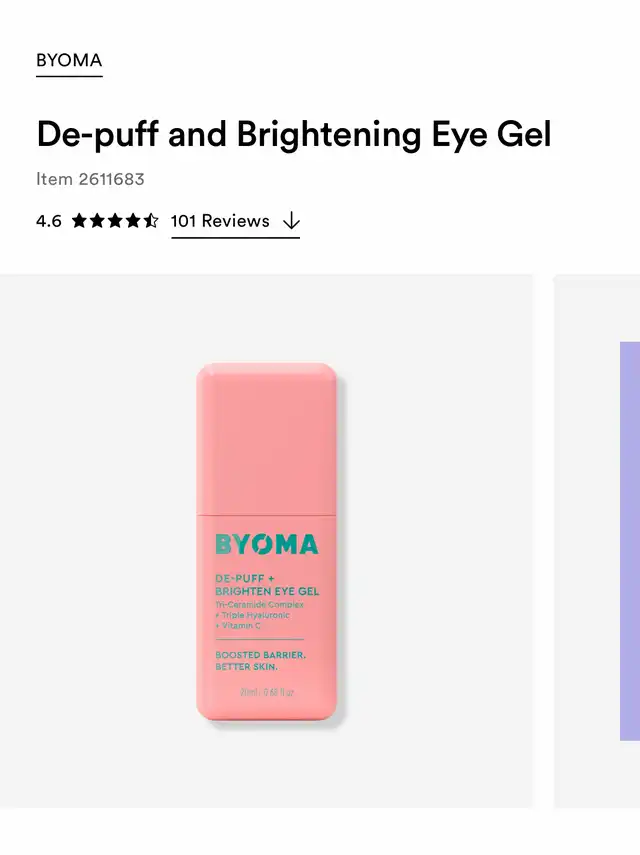This screenshot has width=640, height=855.
Task: Click the Tri-Ceramide Complex ingredient line
Action: (x=259, y=604)
